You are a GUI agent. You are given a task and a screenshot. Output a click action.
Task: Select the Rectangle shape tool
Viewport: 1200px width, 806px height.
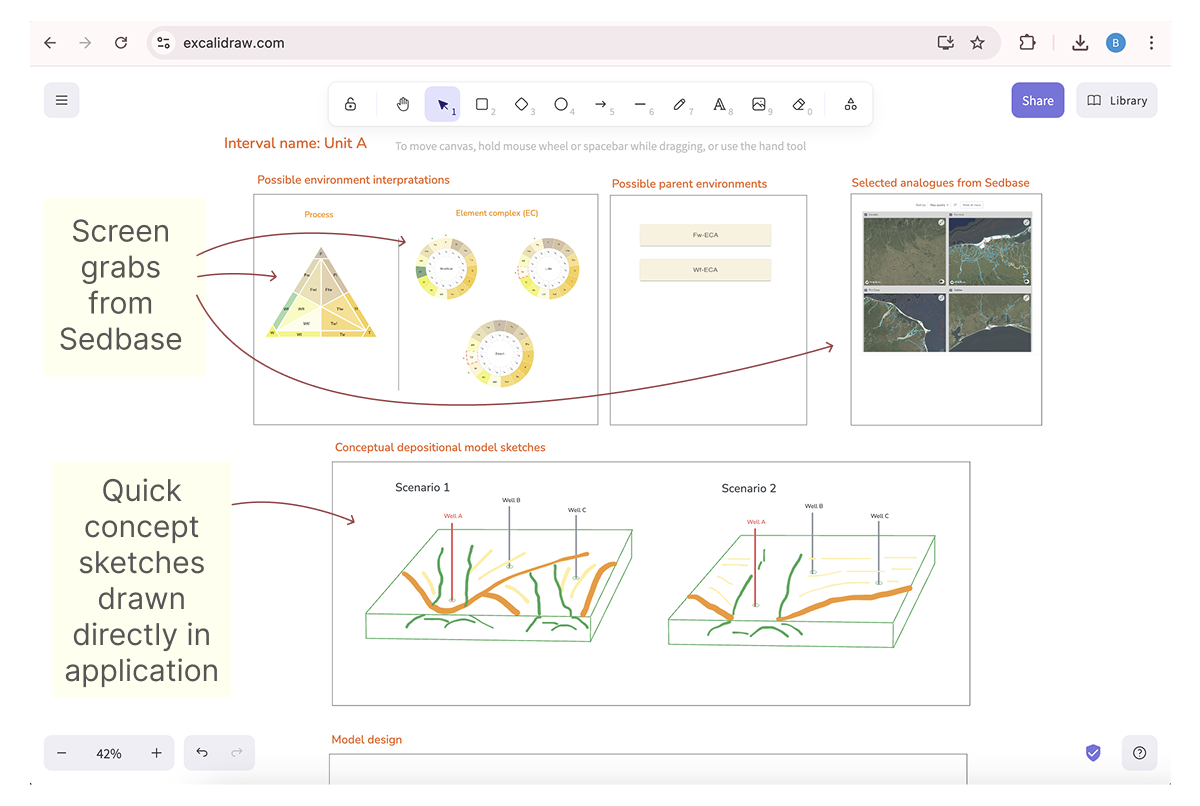click(x=482, y=104)
